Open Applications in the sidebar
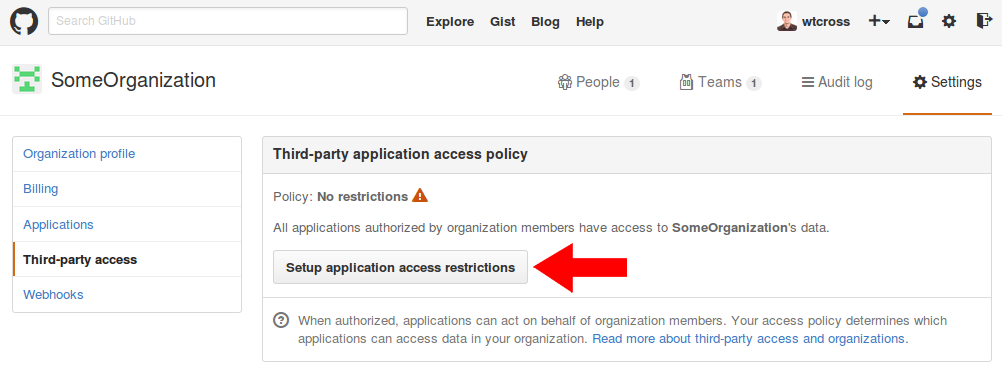 127,225
